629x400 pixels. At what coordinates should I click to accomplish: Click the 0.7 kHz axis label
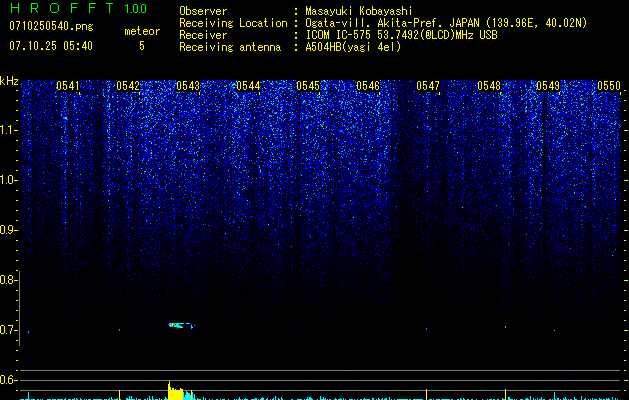8,330
